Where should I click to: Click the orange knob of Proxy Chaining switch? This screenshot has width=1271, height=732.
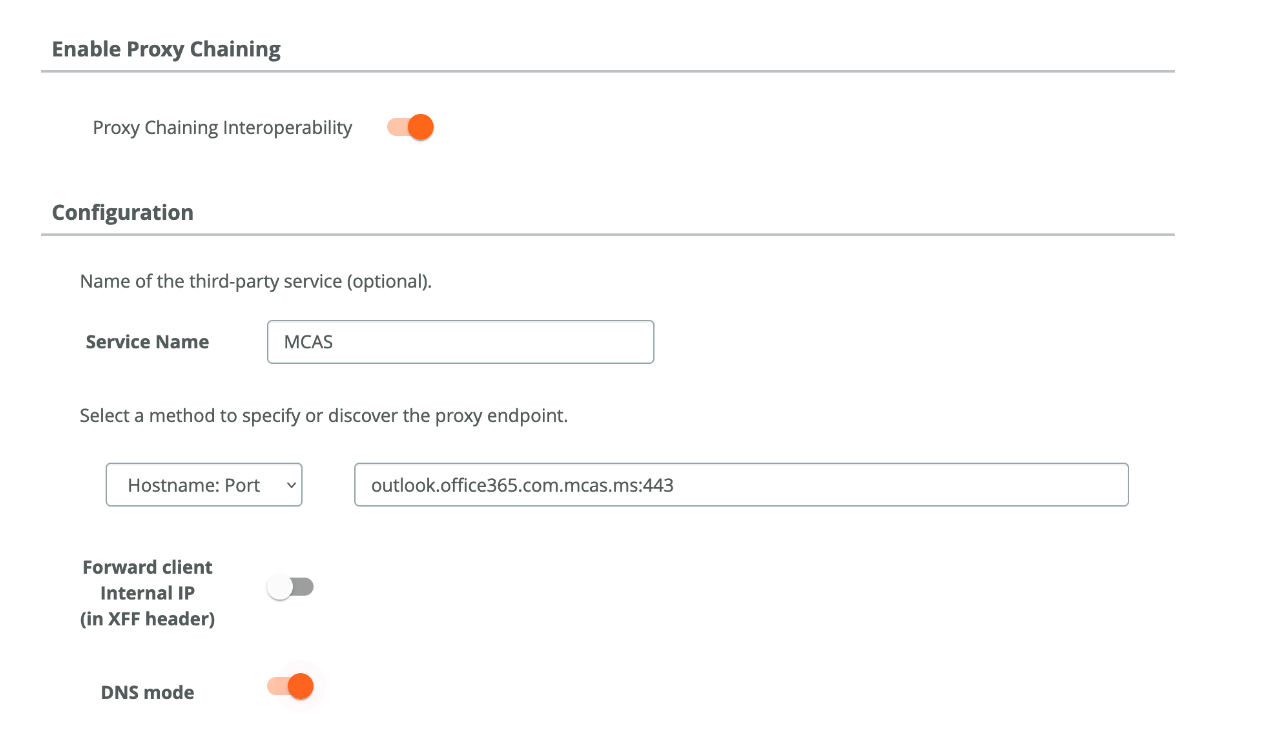pos(421,127)
